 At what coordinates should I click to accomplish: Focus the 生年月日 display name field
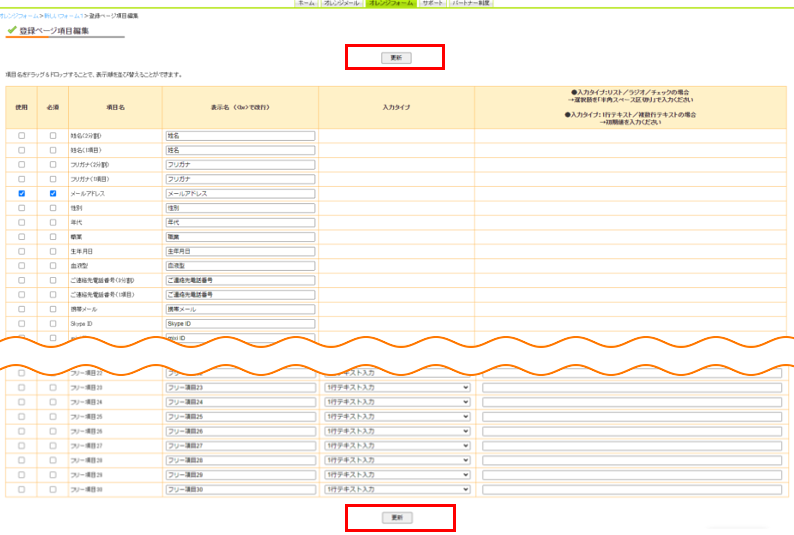240,251
